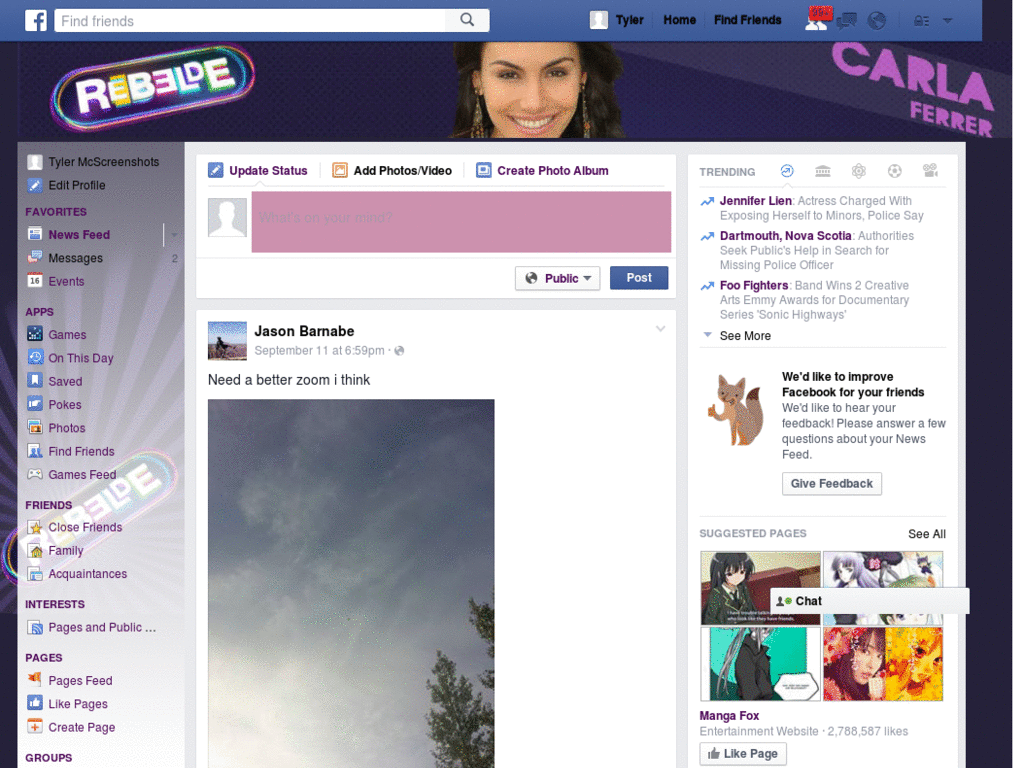Open notifications globe icon in top bar
Viewport: 1024px width, 768px height.
[876, 21]
